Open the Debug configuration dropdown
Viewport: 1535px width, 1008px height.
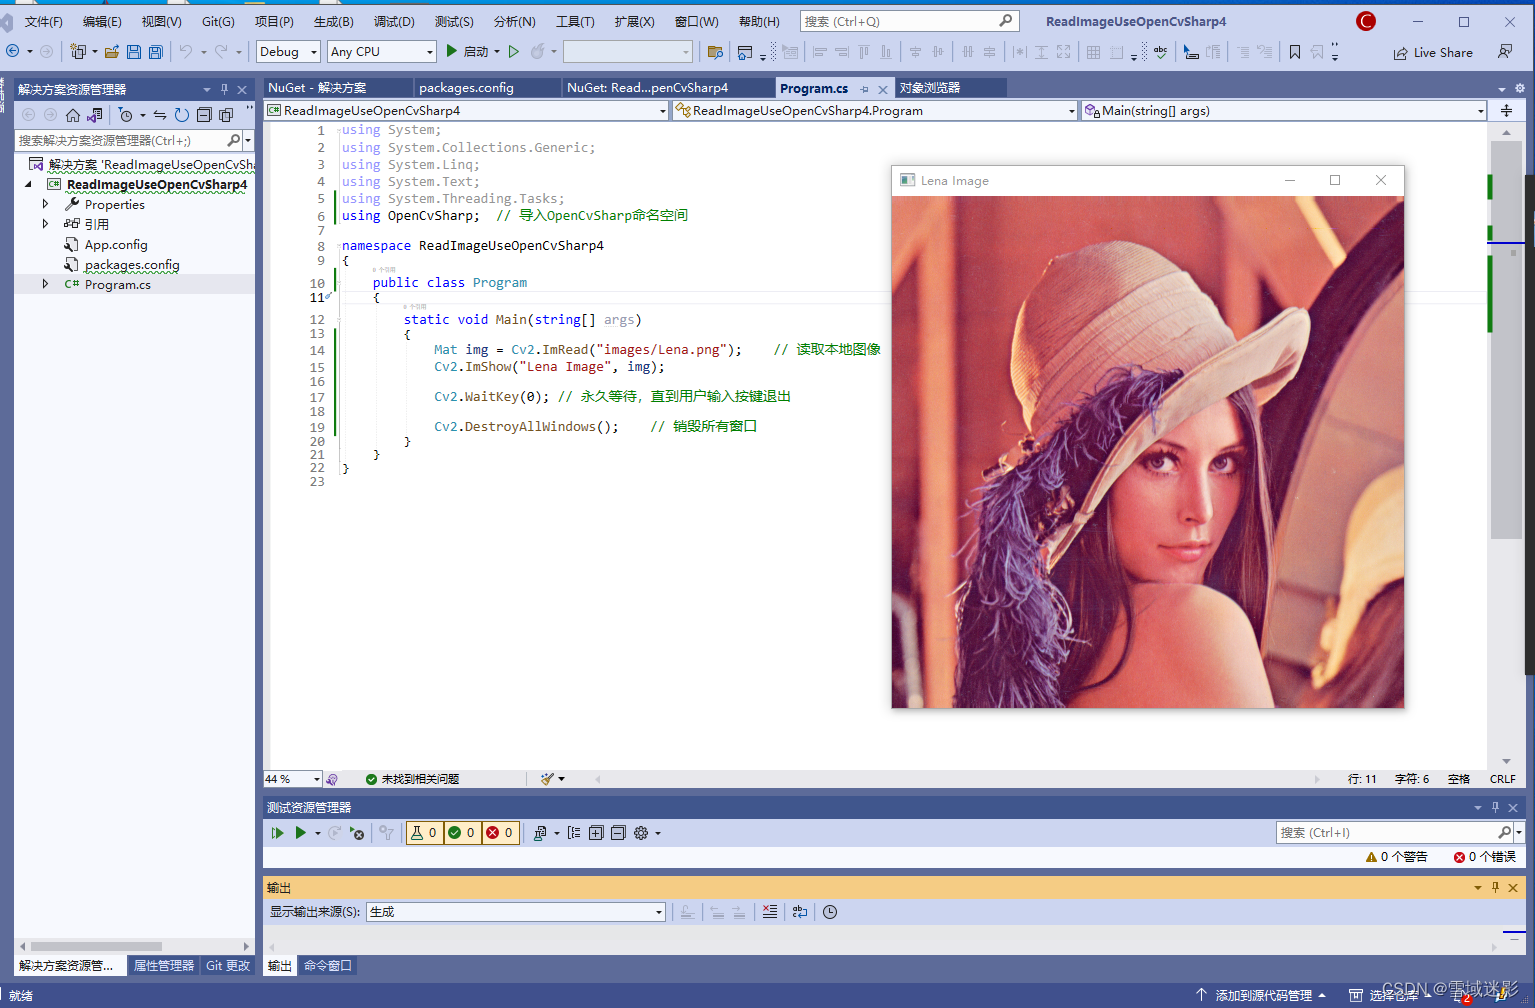tap(288, 52)
